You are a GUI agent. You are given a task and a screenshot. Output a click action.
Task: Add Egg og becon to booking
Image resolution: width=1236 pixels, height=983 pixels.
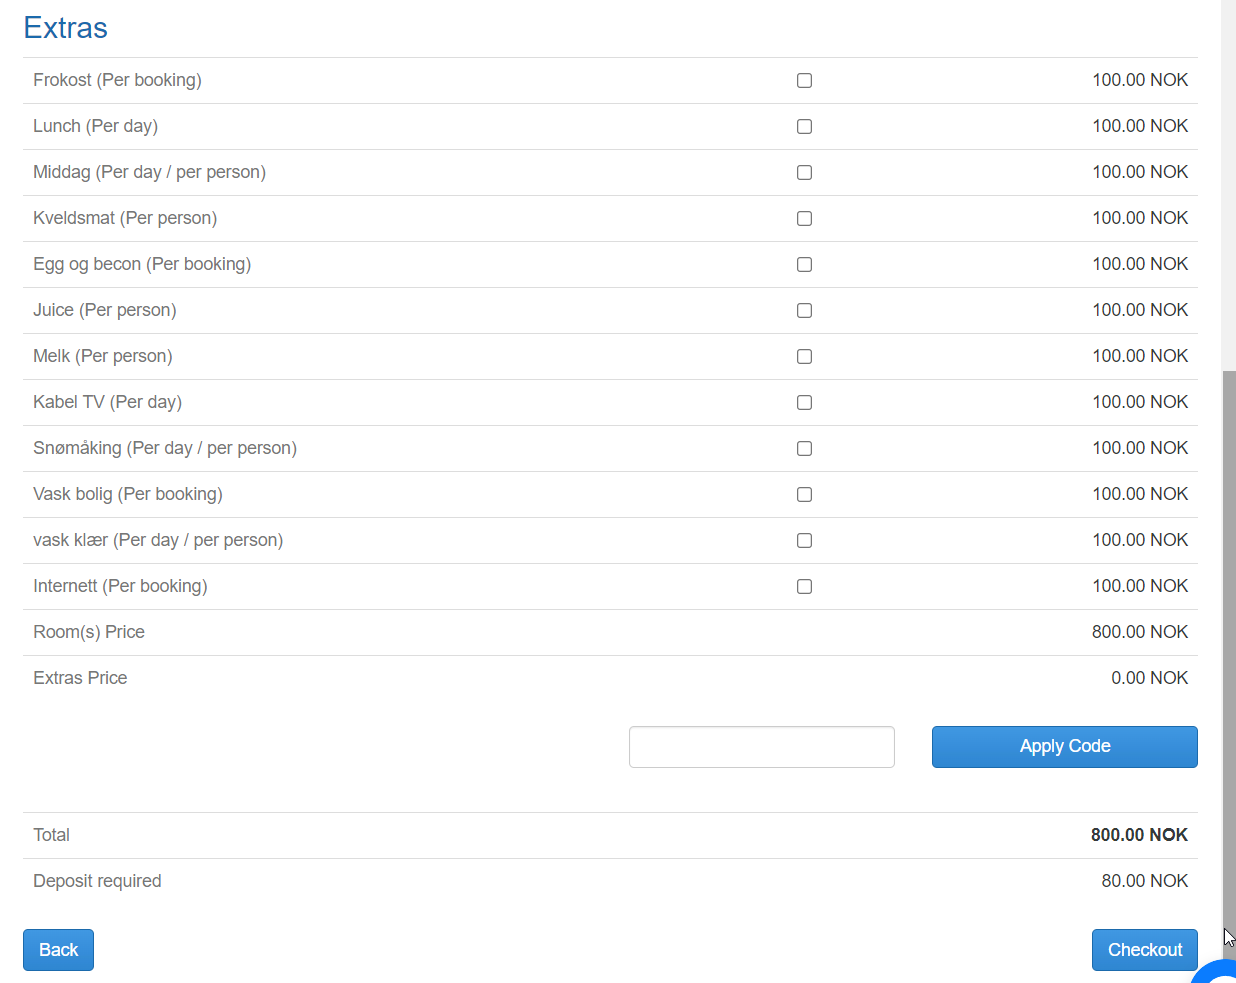[804, 265]
